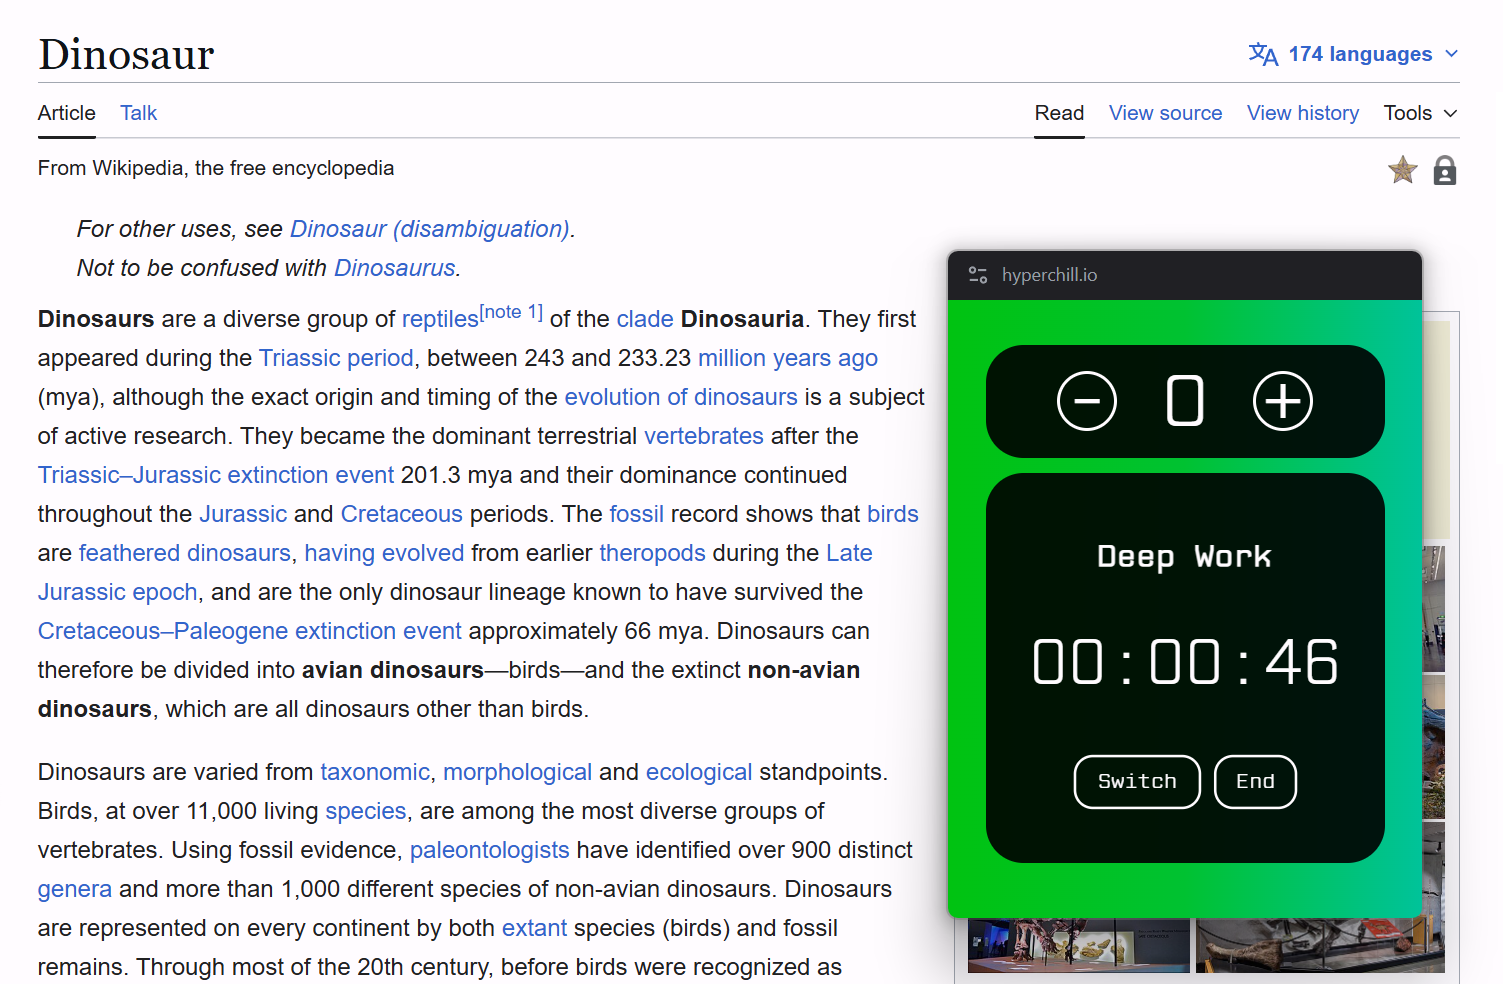Click the page protection padlock icon
Image resolution: width=1503 pixels, height=984 pixels.
(1444, 171)
